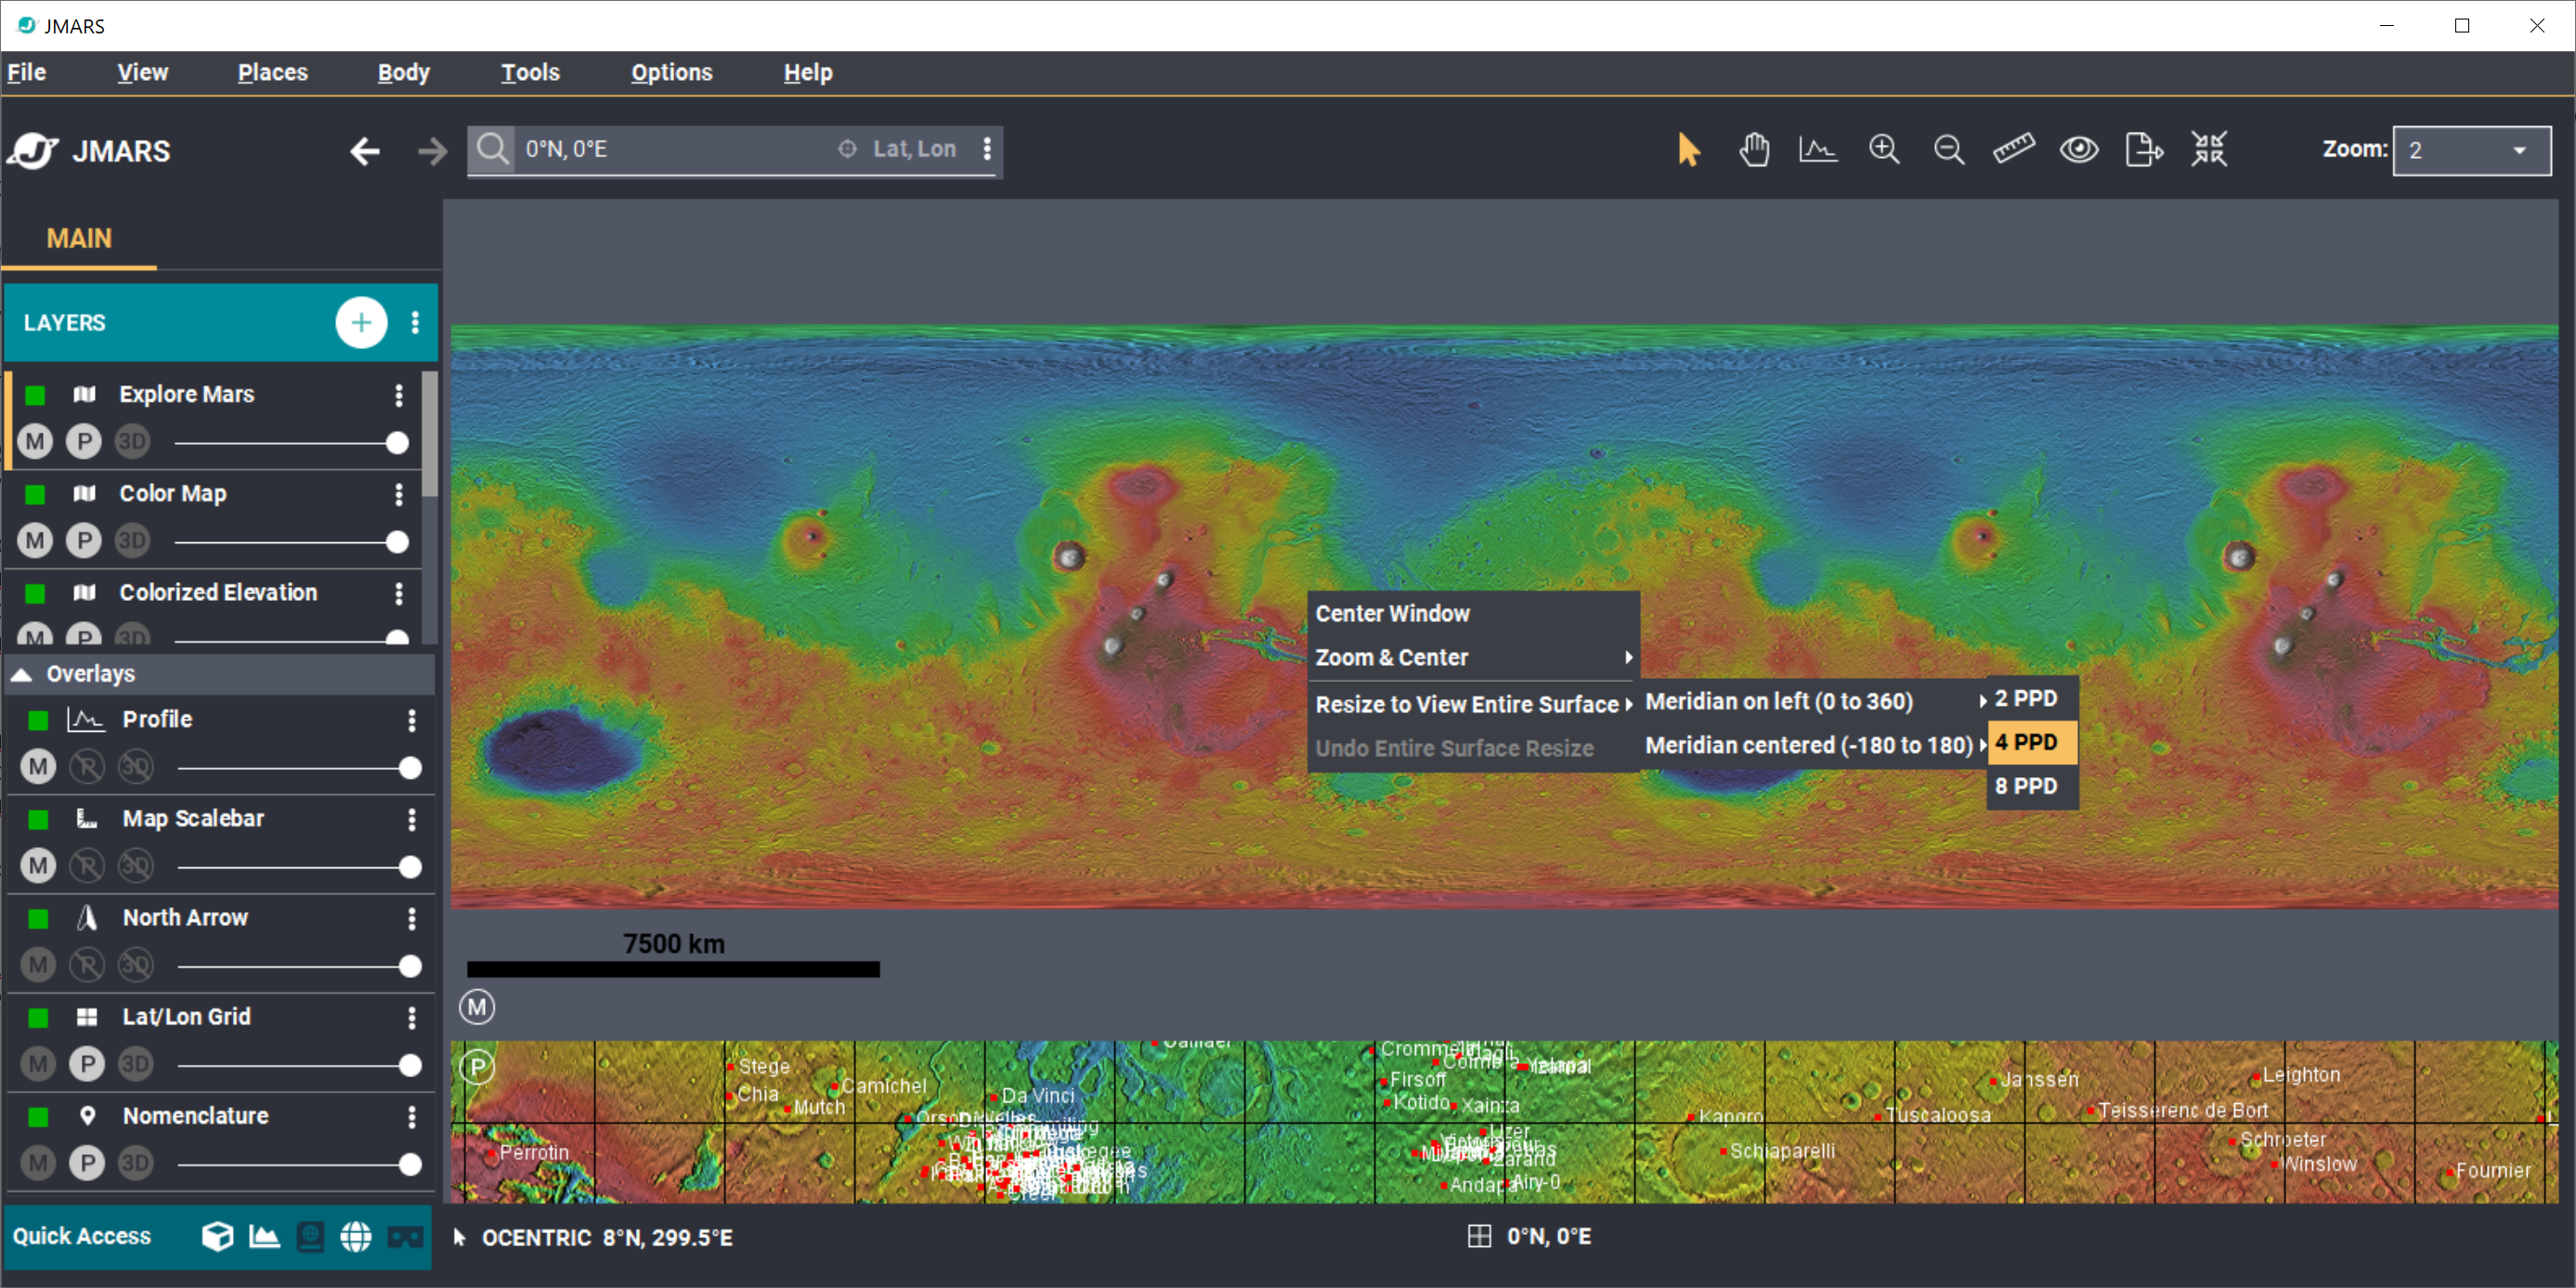Select the profile chart tool in toolbar
The height and width of the screenshot is (1288, 2576).
(x=1818, y=150)
